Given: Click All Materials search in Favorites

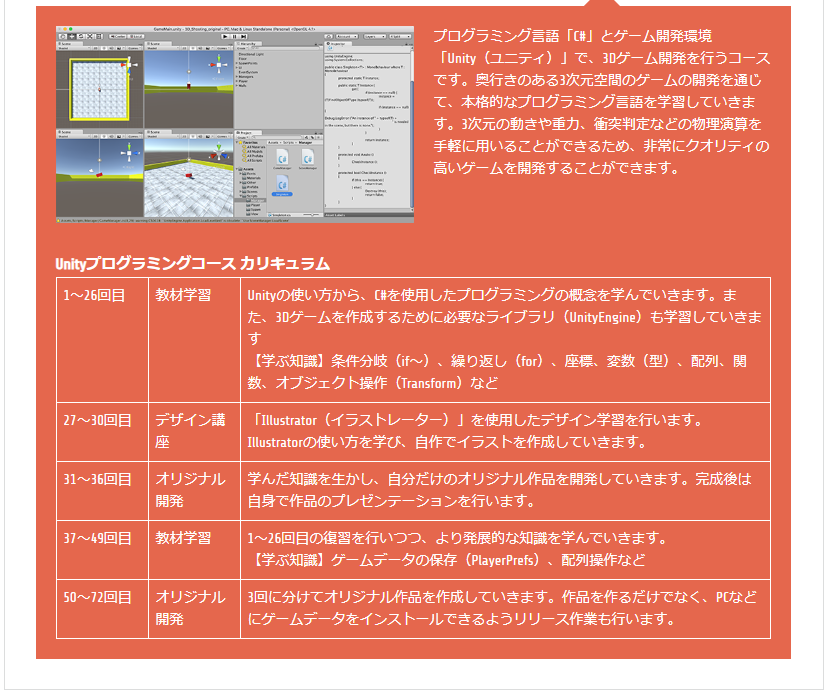Looking at the screenshot, I should (x=254, y=147).
